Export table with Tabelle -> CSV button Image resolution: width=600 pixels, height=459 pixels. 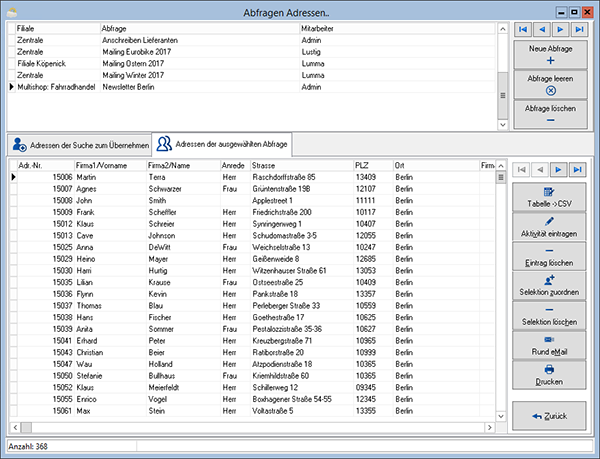point(549,197)
